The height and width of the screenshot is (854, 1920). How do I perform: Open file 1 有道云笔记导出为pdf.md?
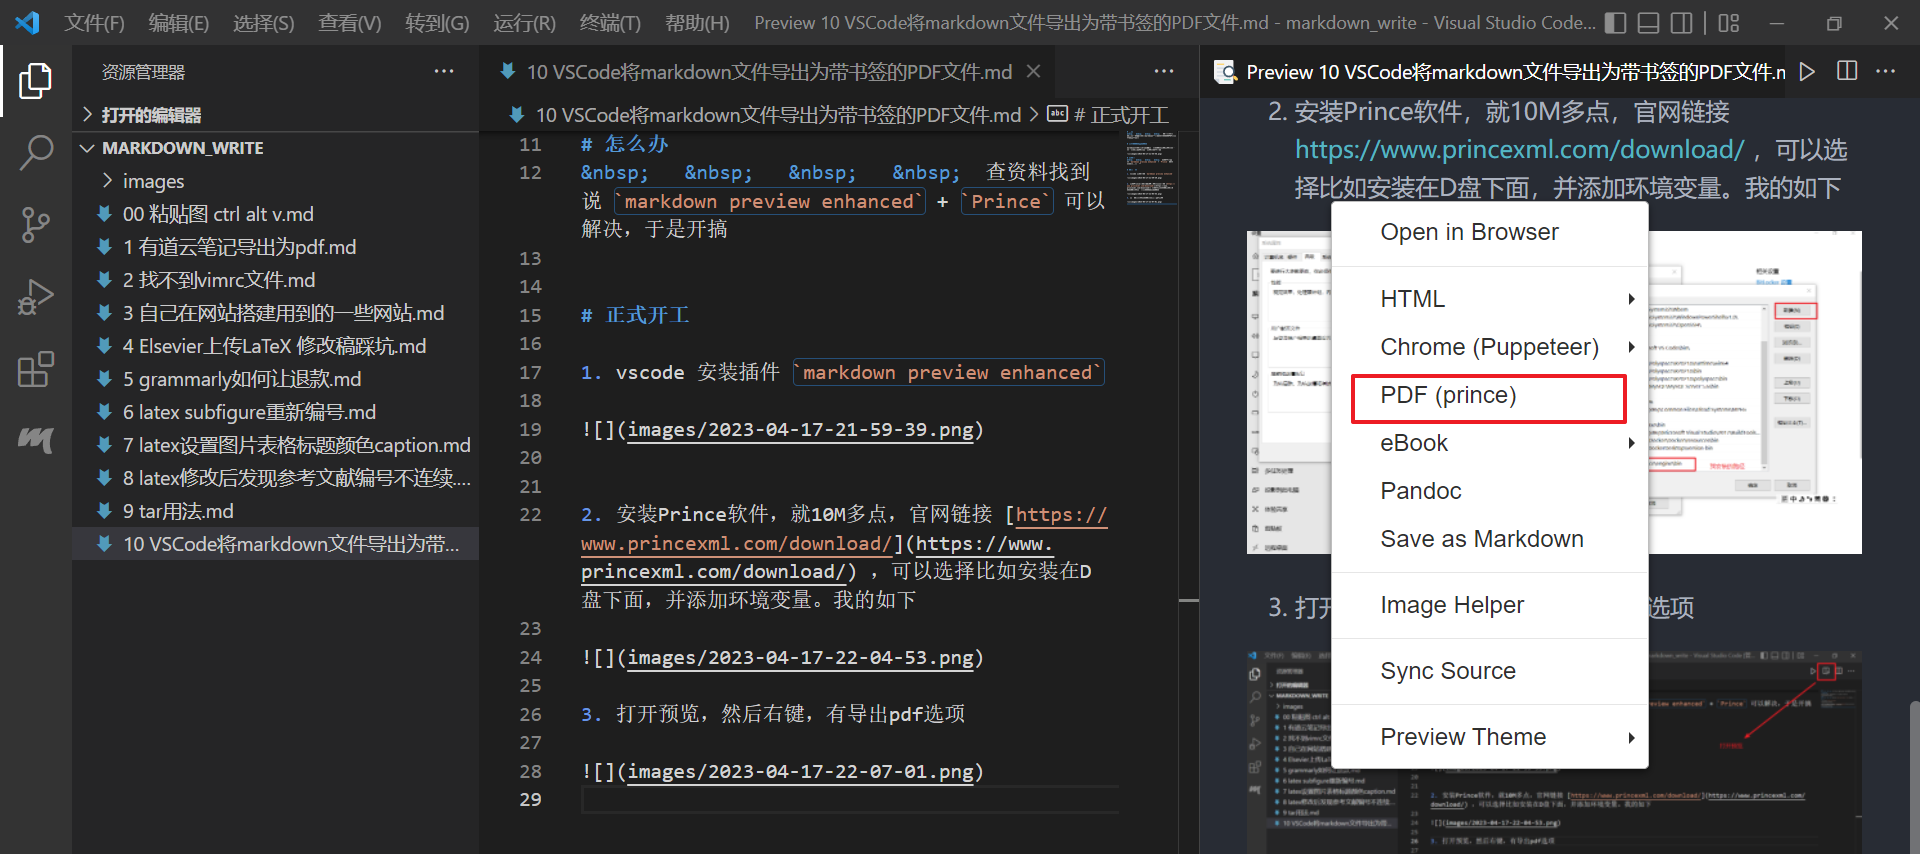(277, 247)
